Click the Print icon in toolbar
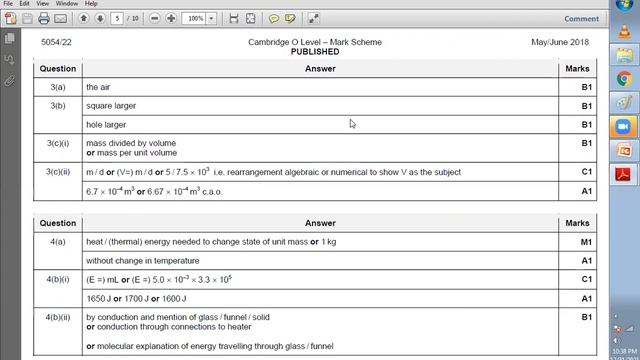The height and width of the screenshot is (360, 640). pos(44,19)
